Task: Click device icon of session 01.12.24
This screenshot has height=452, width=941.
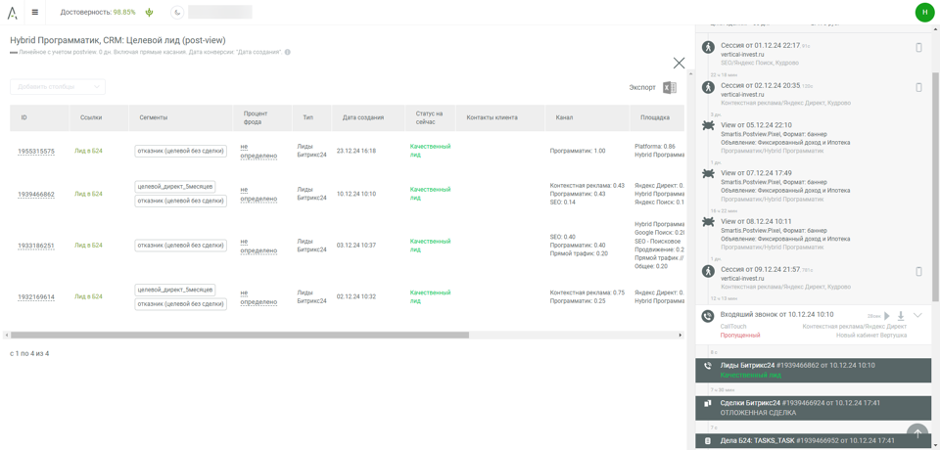Action: tap(919, 48)
